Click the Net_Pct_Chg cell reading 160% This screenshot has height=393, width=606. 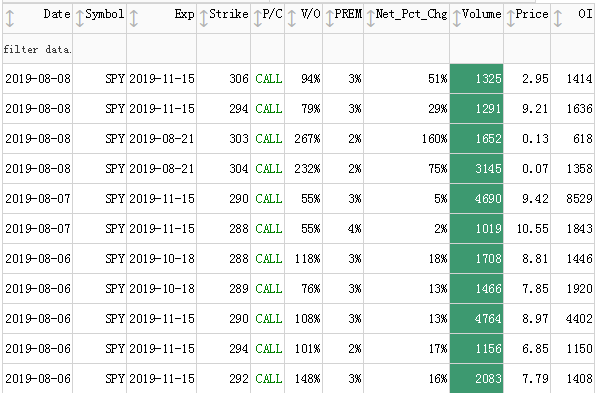(x=434, y=139)
